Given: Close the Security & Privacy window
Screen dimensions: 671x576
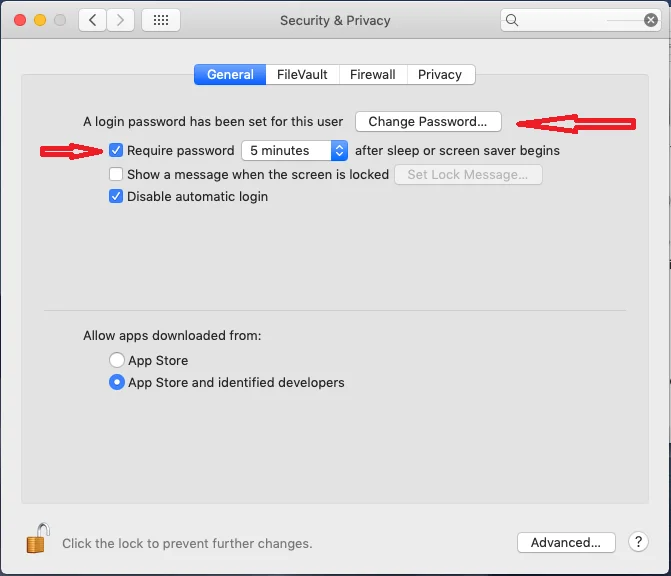Looking at the screenshot, I should (x=20, y=20).
